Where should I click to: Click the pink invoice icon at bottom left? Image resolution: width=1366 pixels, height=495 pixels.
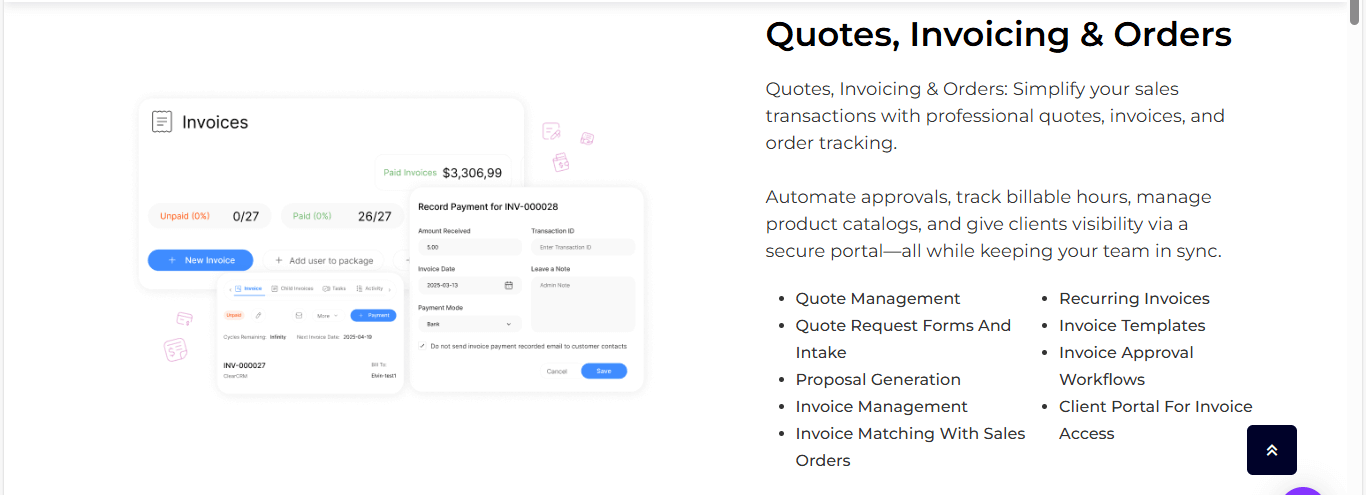(176, 349)
